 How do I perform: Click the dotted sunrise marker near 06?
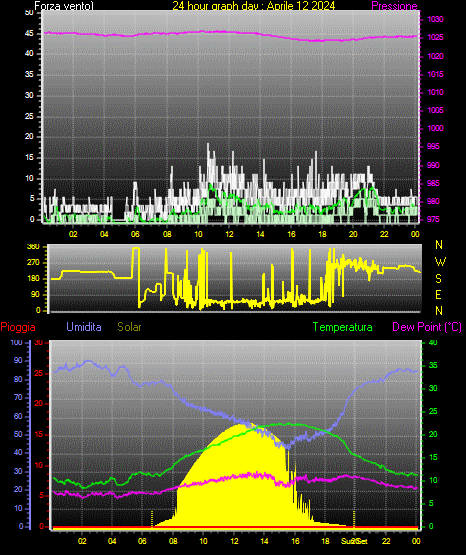152,519
